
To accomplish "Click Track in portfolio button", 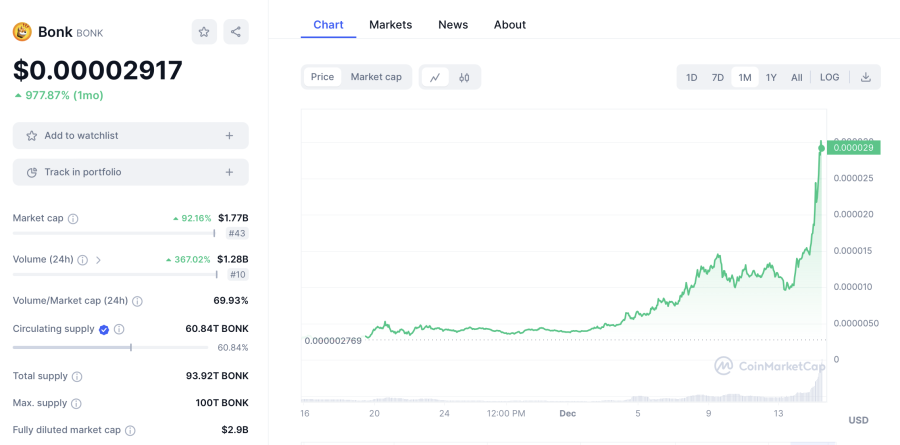I will pyautogui.click(x=131, y=172).
